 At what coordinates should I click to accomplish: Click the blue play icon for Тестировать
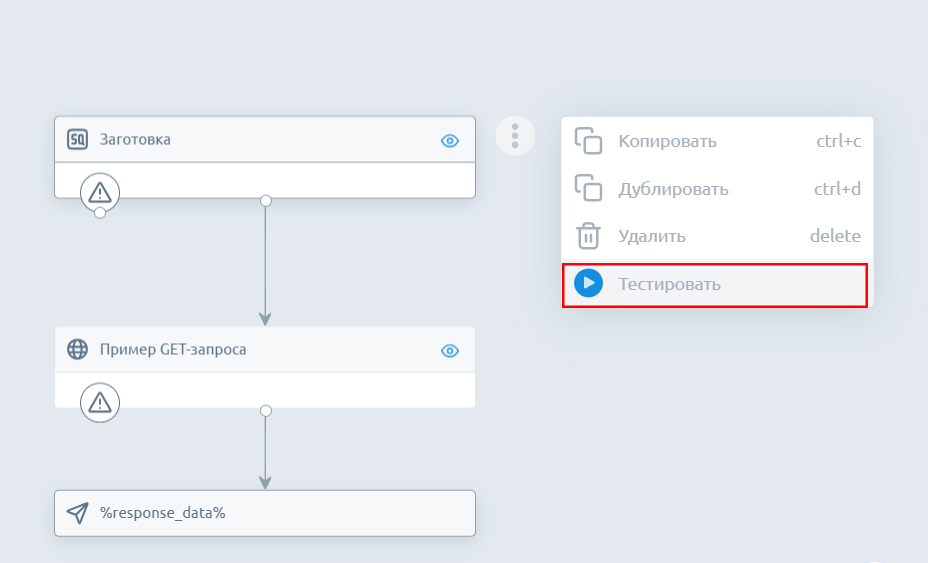pos(589,284)
